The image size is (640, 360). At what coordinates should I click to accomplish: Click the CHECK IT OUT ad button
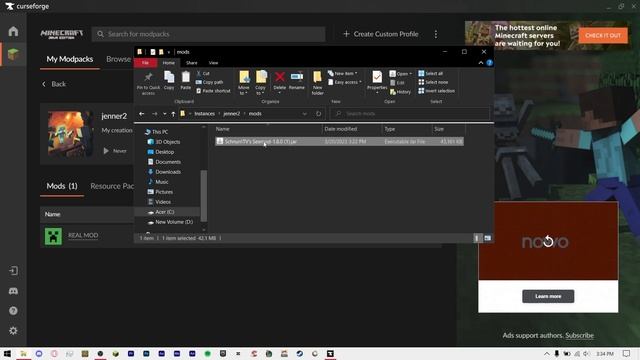coord(603,36)
